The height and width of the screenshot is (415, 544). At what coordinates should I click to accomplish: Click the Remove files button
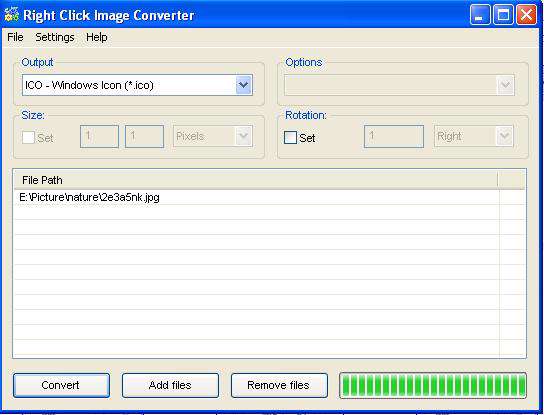[279, 385]
